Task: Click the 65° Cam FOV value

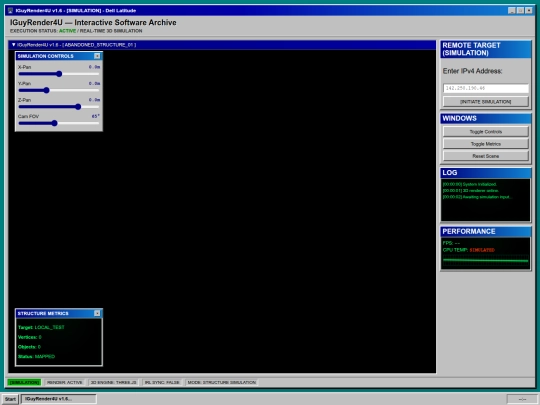Action: (x=96, y=116)
